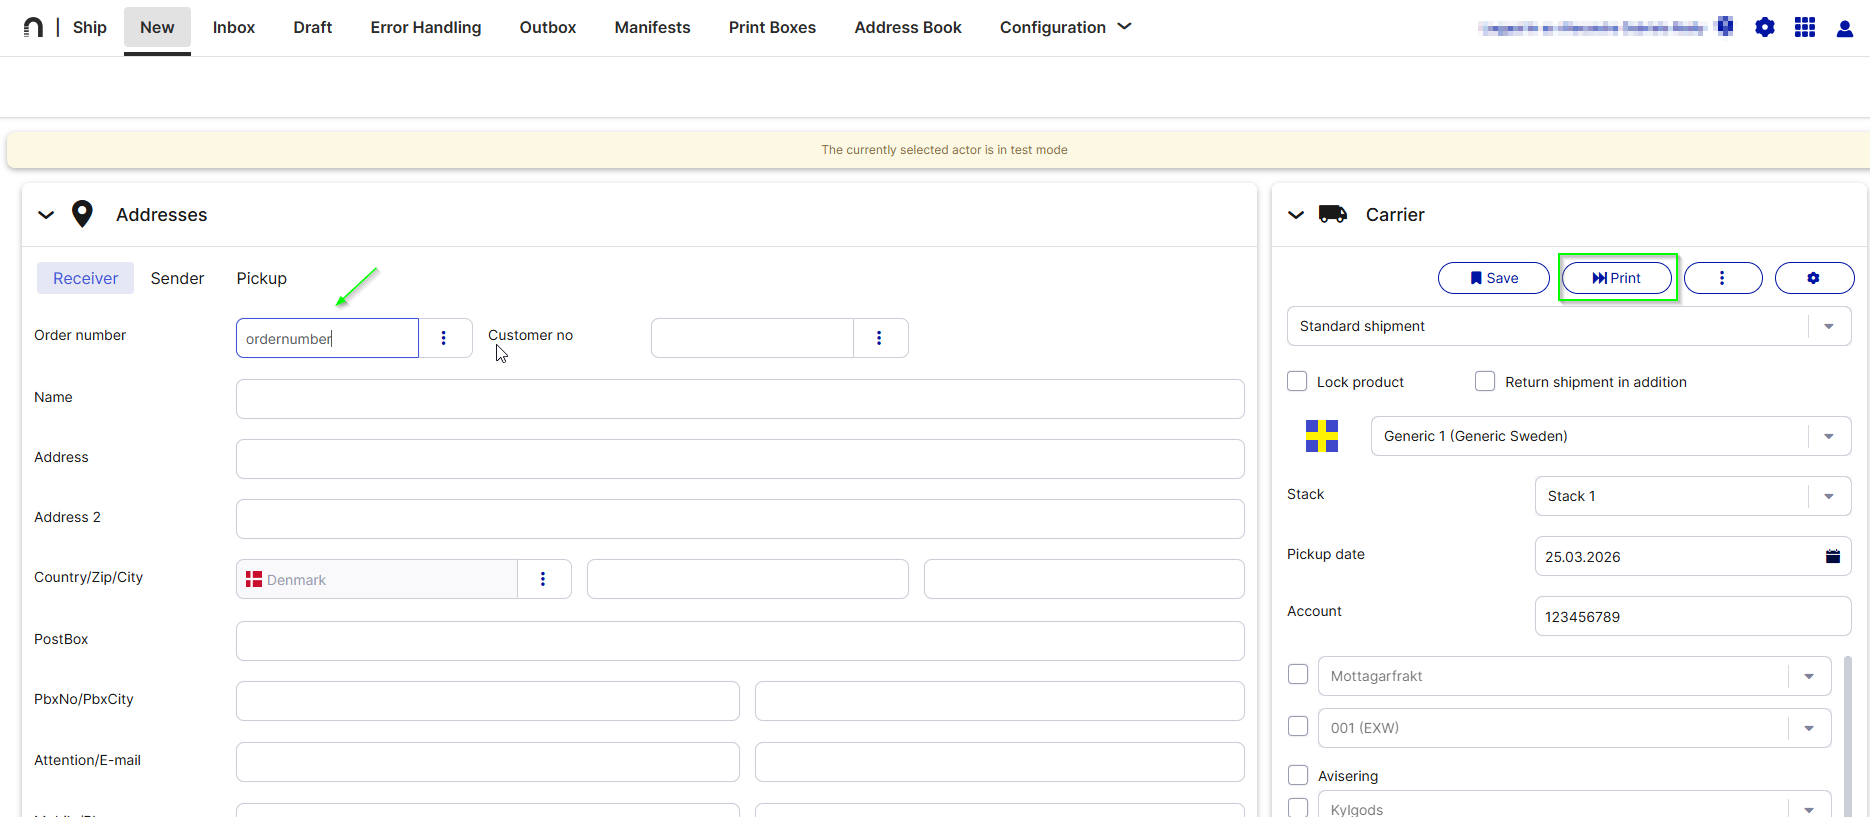Click the Account field with 123456789
Image resolution: width=1870 pixels, height=817 pixels.
click(x=1693, y=616)
